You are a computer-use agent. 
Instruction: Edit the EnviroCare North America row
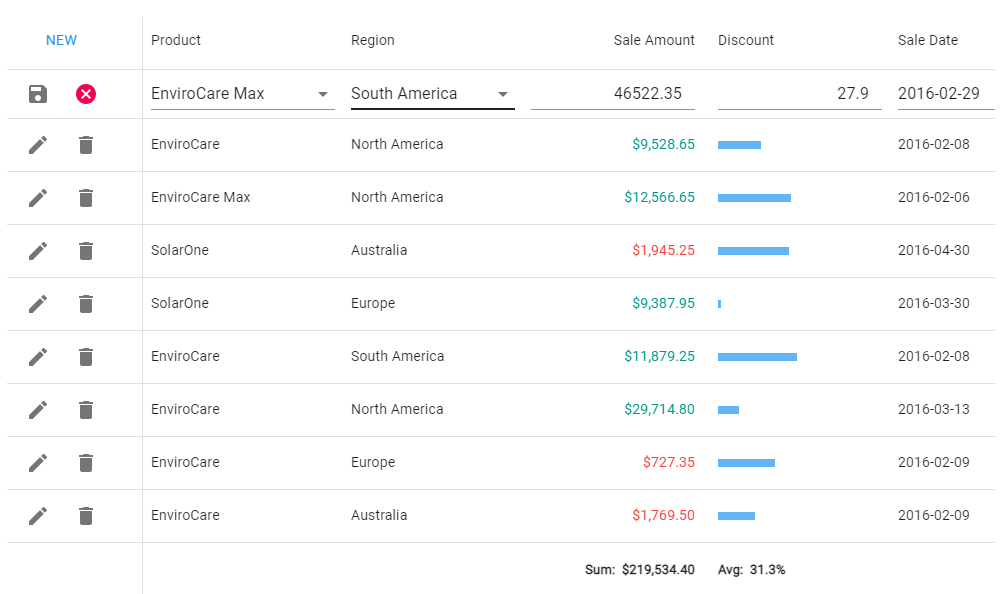[37, 144]
